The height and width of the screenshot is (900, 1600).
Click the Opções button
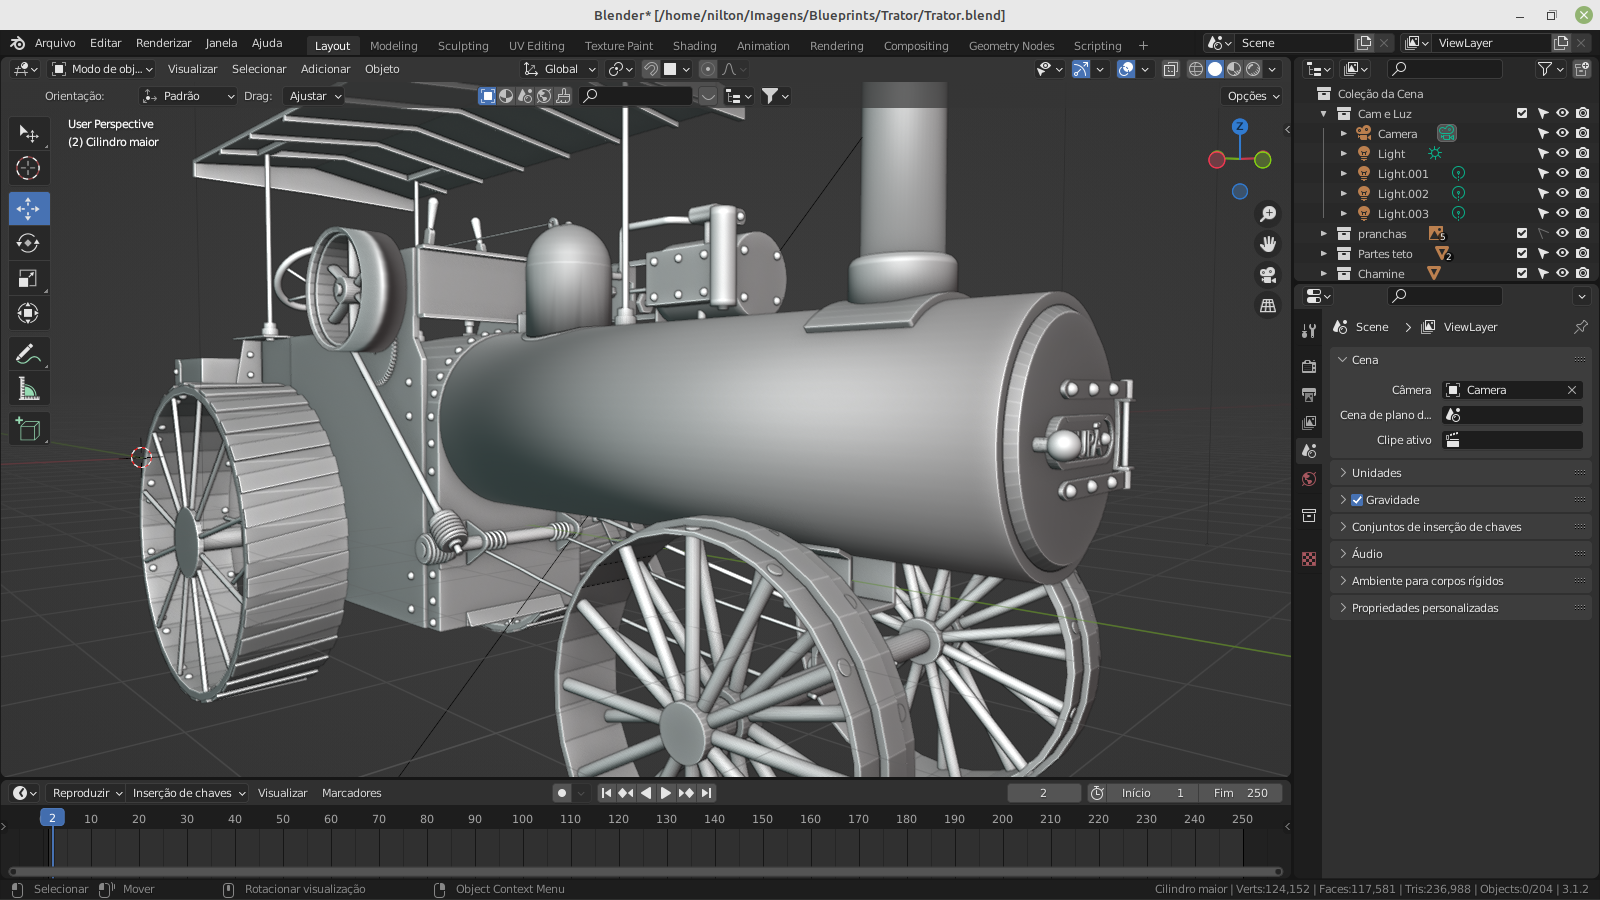click(1253, 96)
